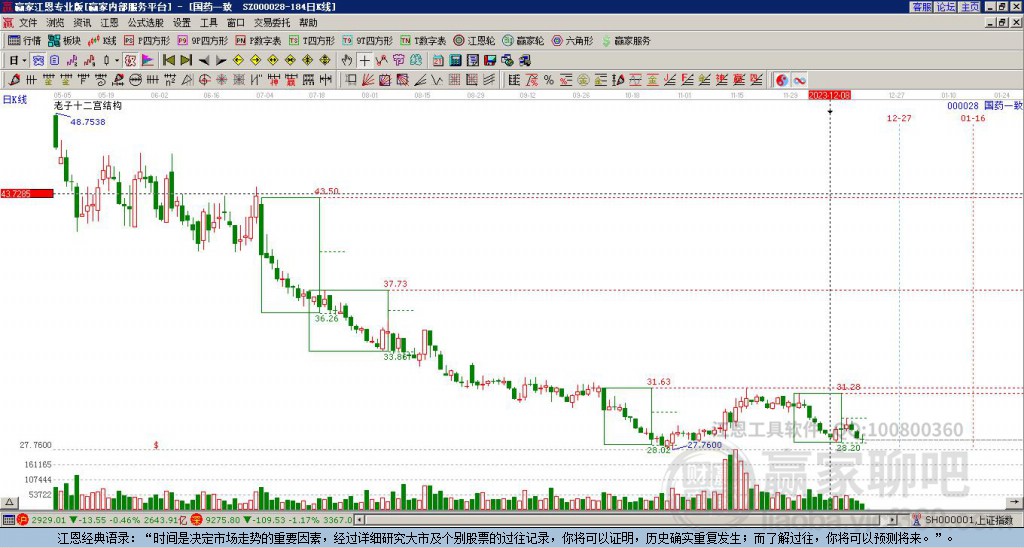
Task: Open the T数字表 tool
Action: pyautogui.click(x=423, y=40)
